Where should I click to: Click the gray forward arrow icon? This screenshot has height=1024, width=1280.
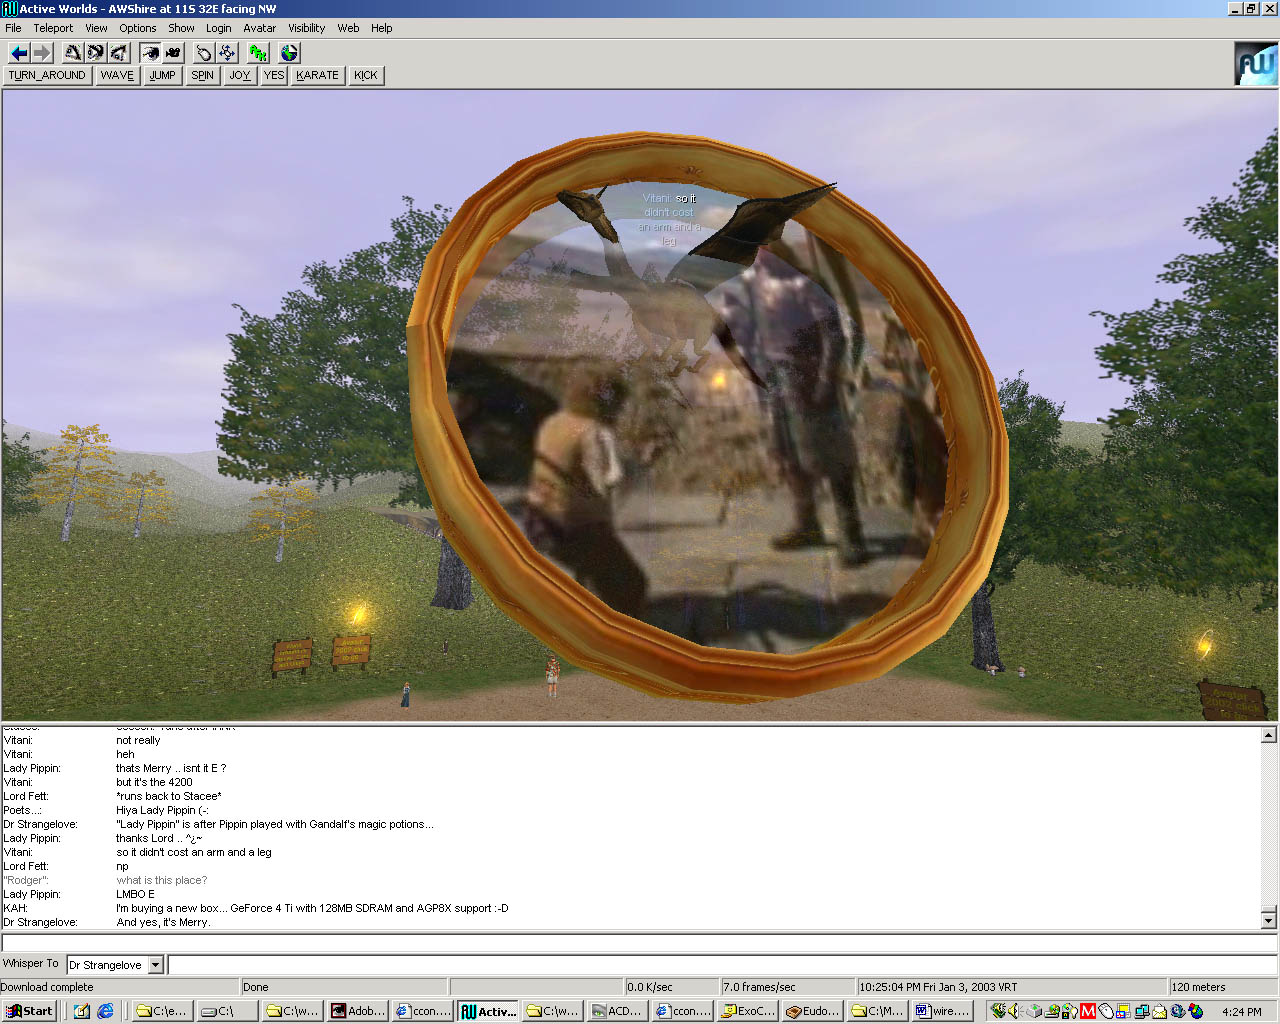(x=41, y=53)
